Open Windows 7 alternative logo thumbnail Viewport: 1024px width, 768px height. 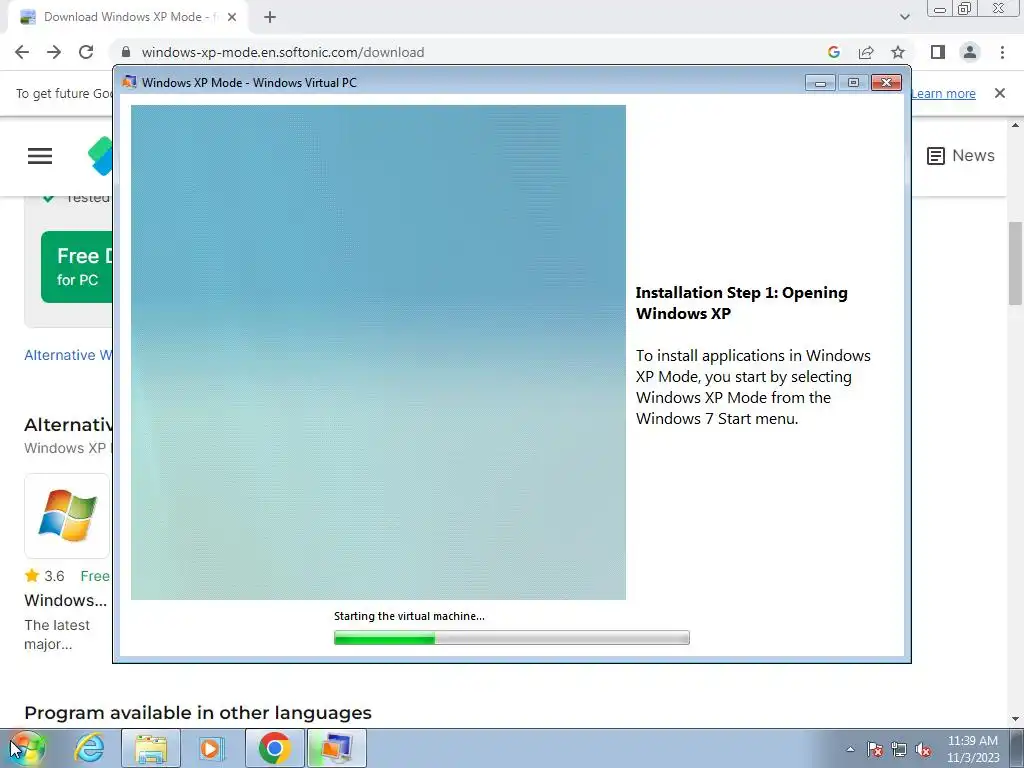[x=67, y=516]
